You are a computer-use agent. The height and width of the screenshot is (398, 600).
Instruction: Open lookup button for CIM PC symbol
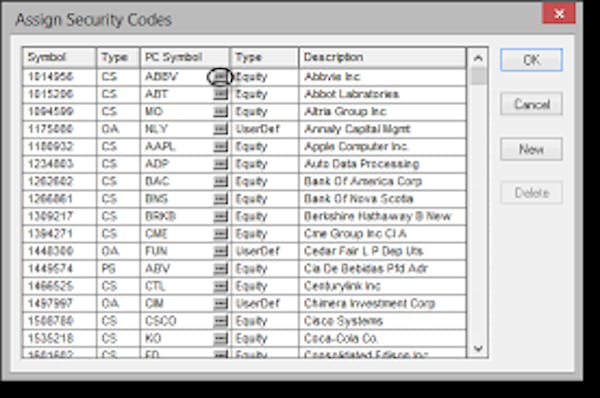220,304
